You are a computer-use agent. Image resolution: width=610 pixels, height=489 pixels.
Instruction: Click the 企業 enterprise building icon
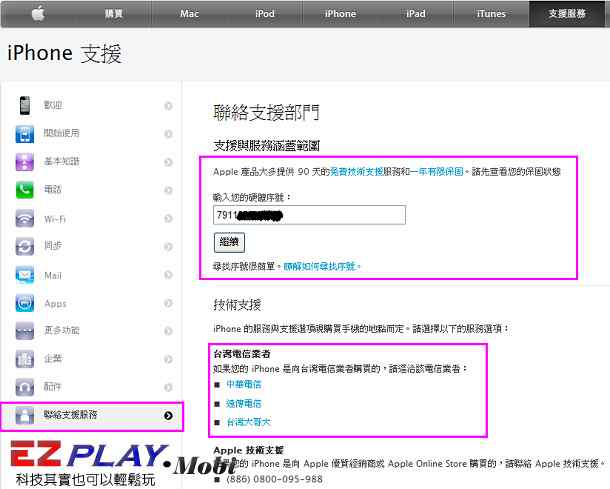pos(25,359)
